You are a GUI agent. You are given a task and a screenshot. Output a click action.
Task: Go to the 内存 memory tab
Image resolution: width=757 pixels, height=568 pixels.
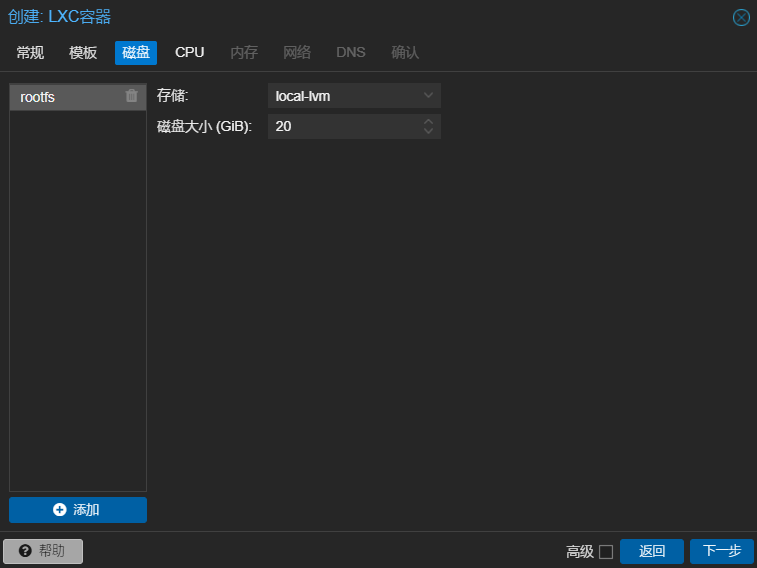click(x=244, y=53)
